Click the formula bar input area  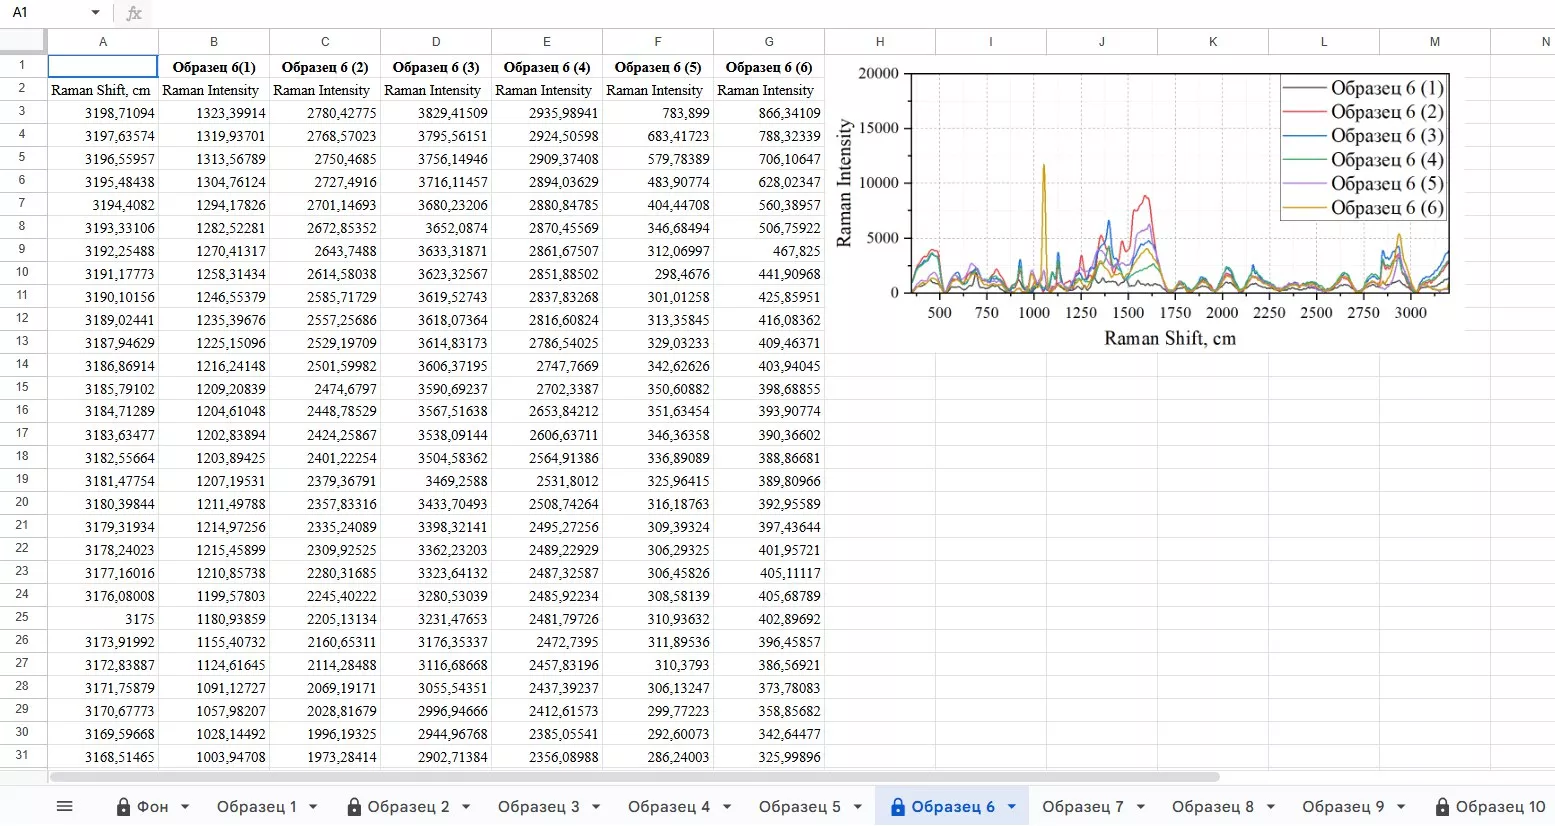click(x=850, y=13)
